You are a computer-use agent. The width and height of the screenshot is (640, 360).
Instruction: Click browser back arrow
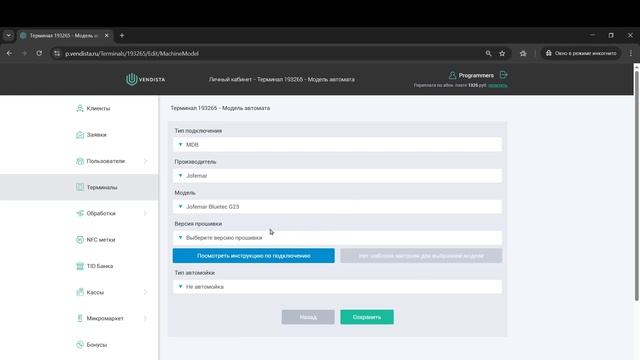[9, 53]
